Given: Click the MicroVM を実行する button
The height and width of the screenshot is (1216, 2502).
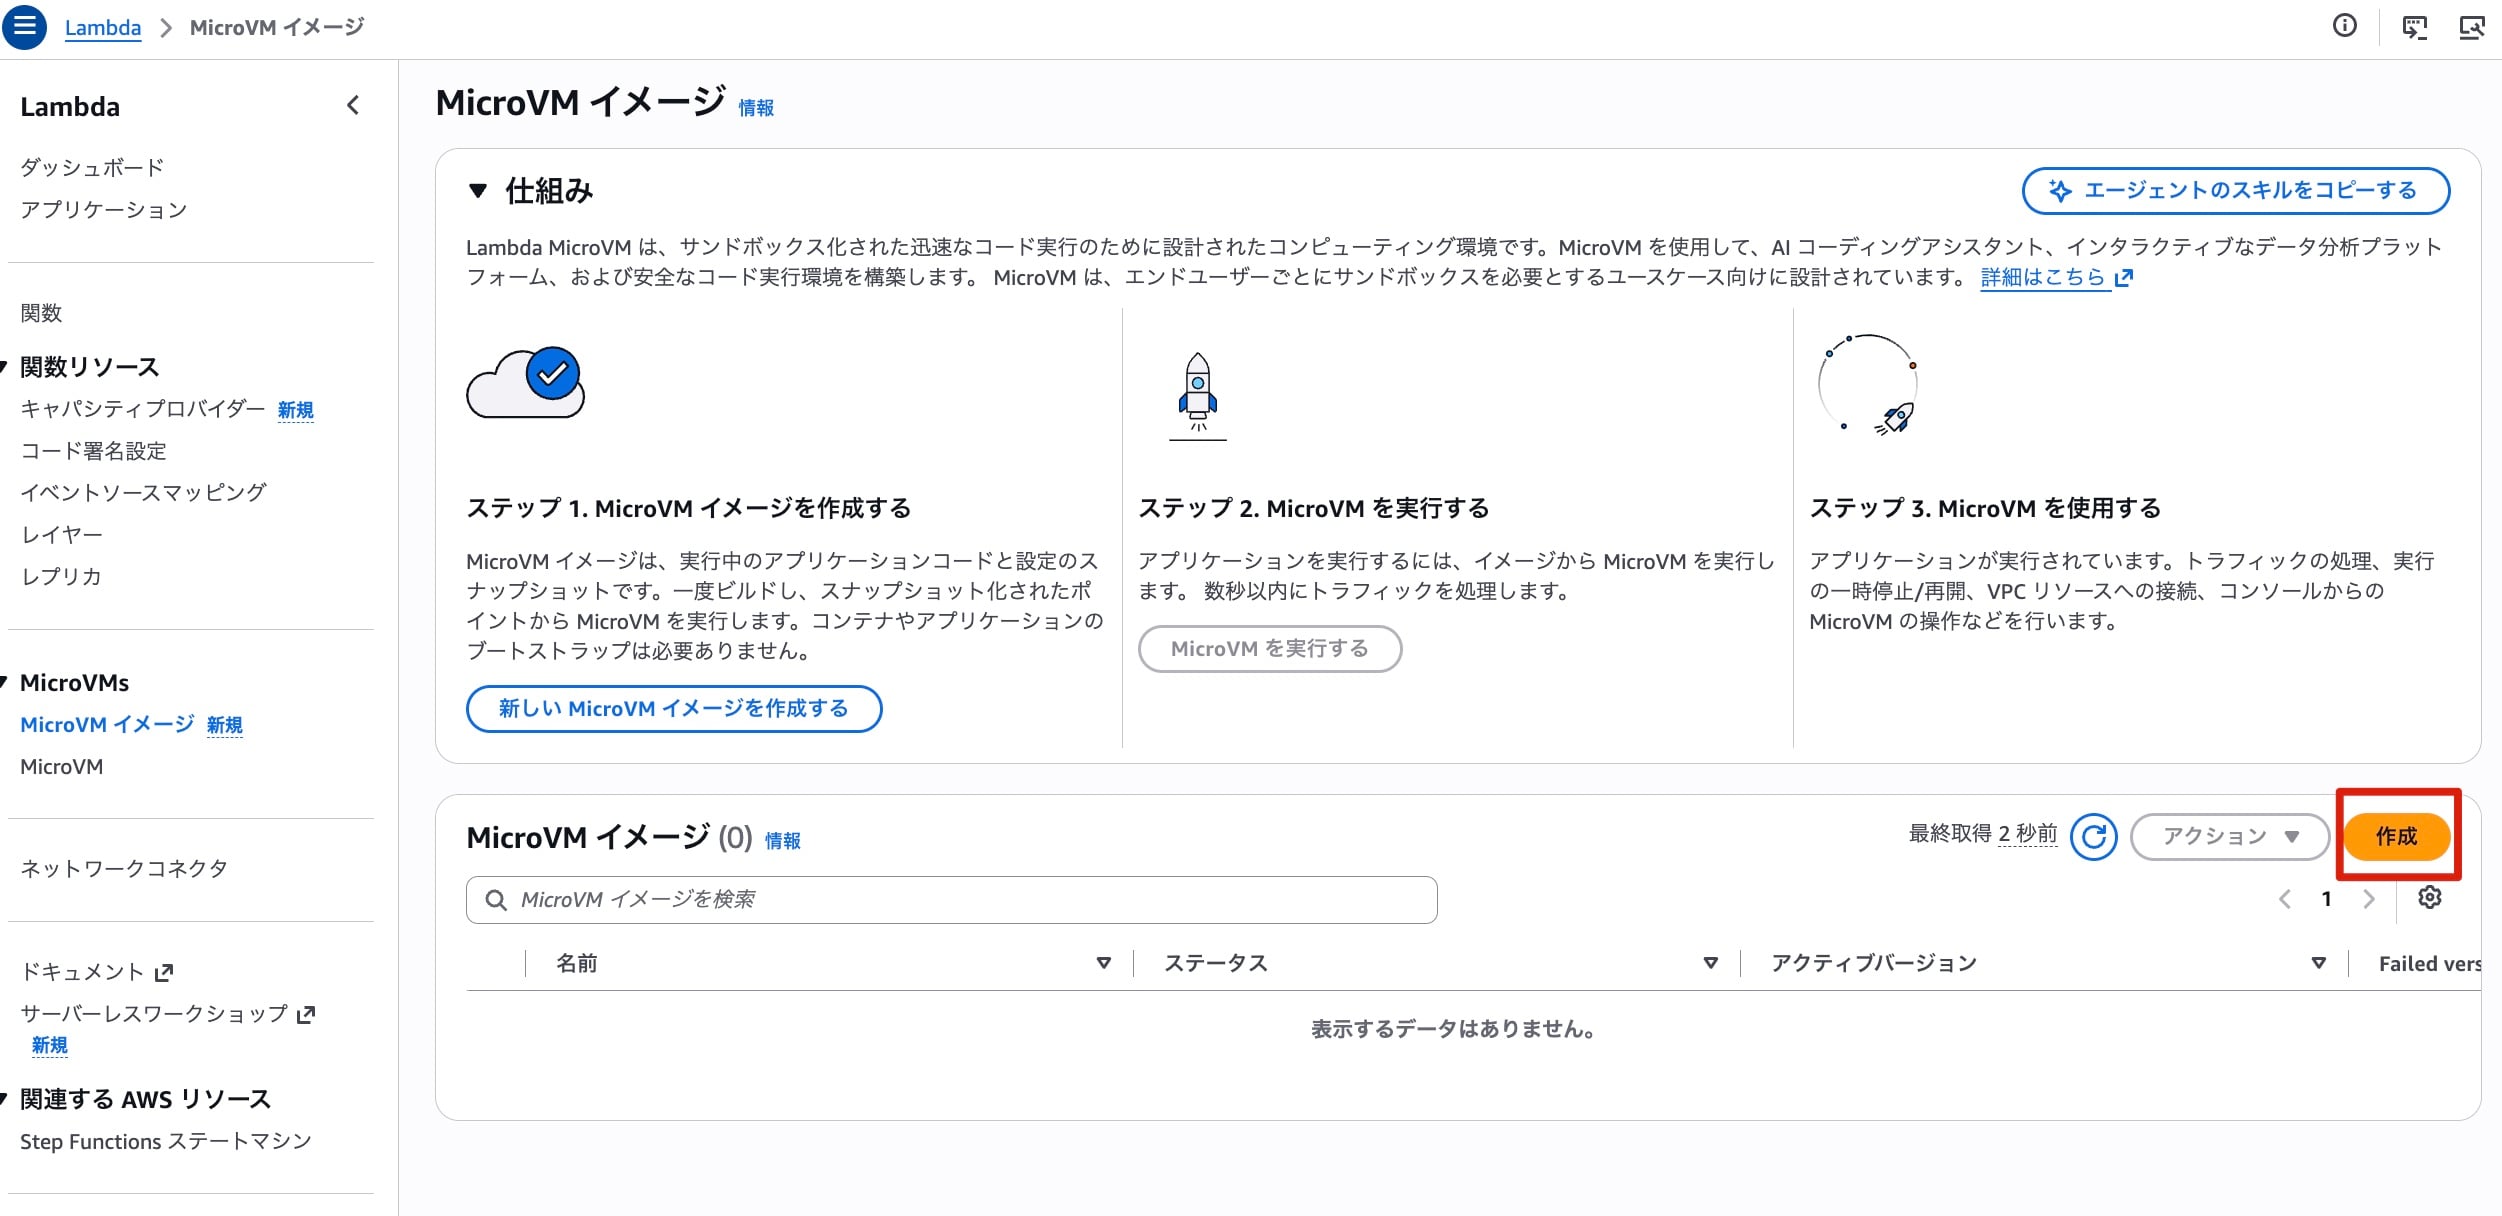Looking at the screenshot, I should pyautogui.click(x=1270, y=649).
